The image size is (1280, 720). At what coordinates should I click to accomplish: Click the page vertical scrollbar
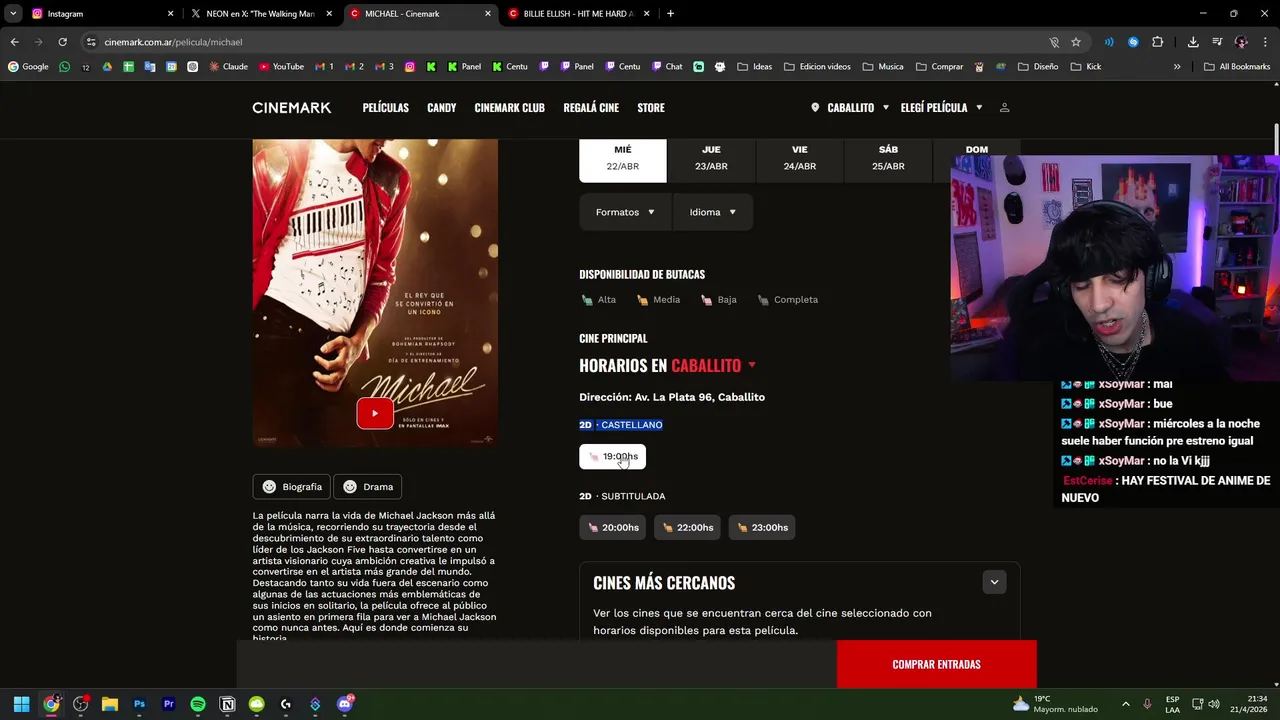(x=1275, y=140)
